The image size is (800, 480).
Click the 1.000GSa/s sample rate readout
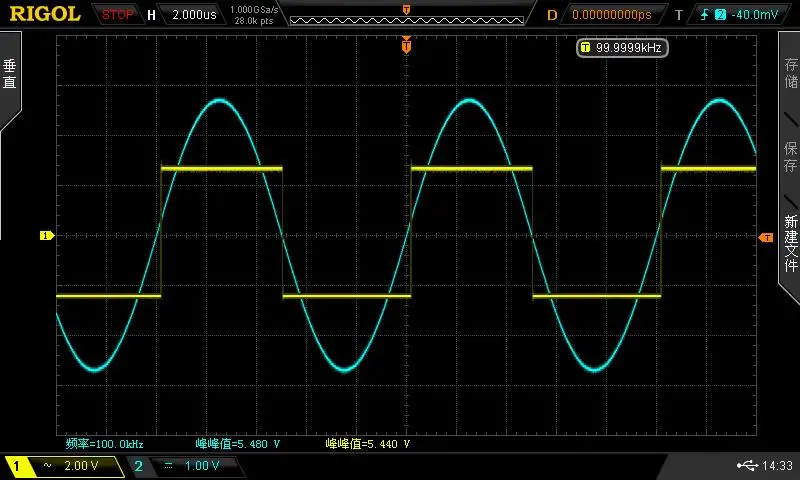pyautogui.click(x=254, y=9)
